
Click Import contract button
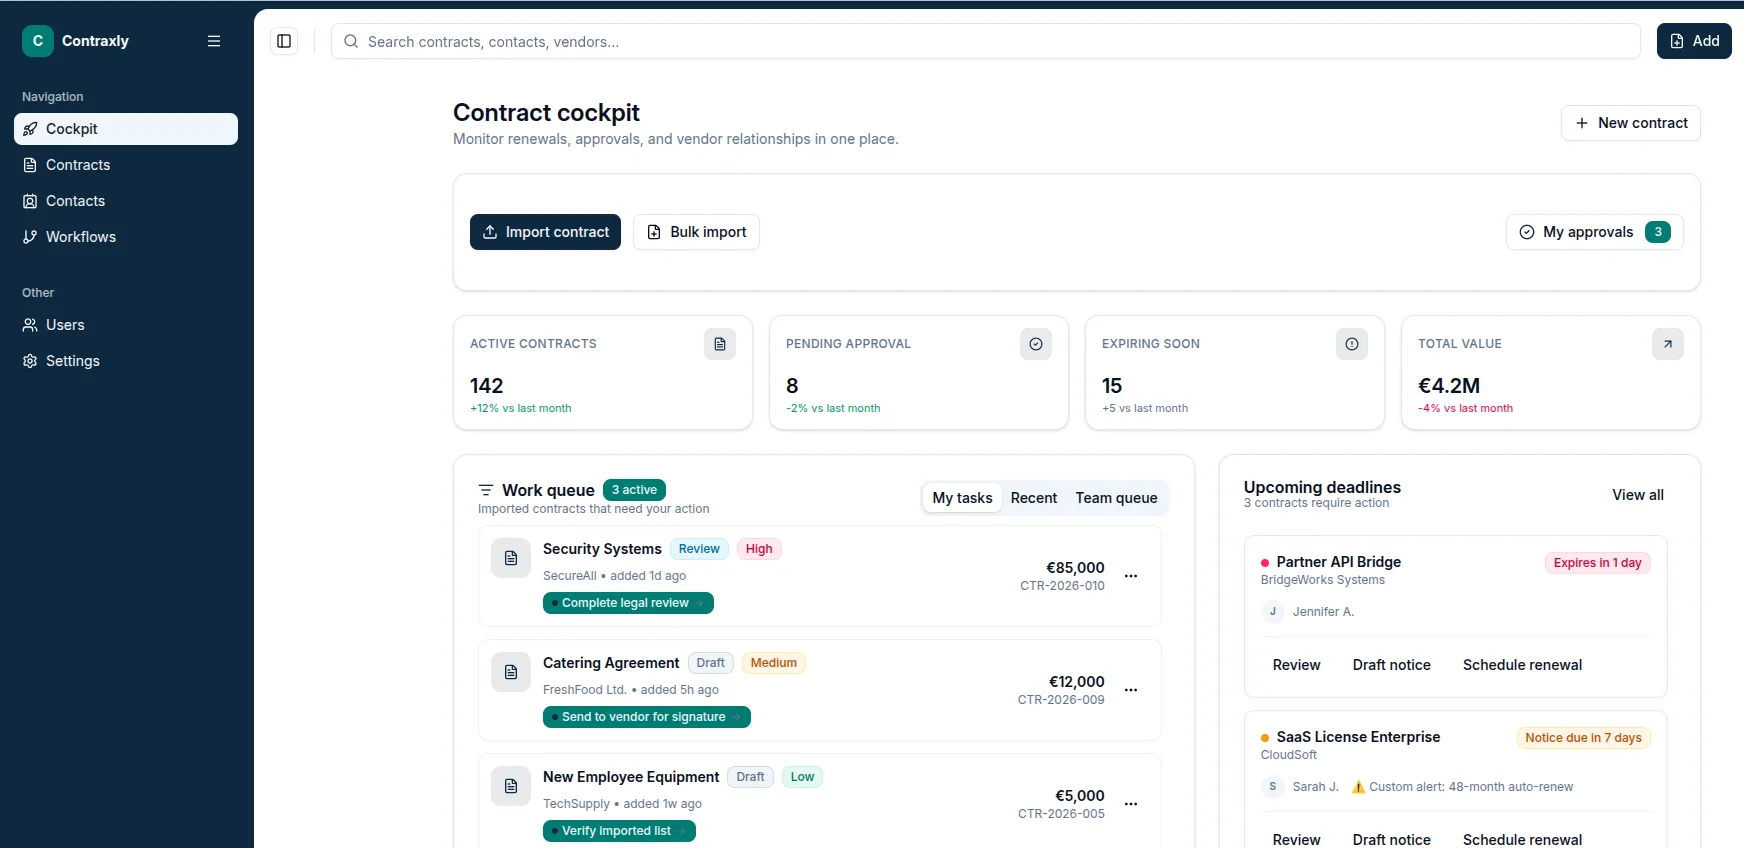[x=545, y=232]
